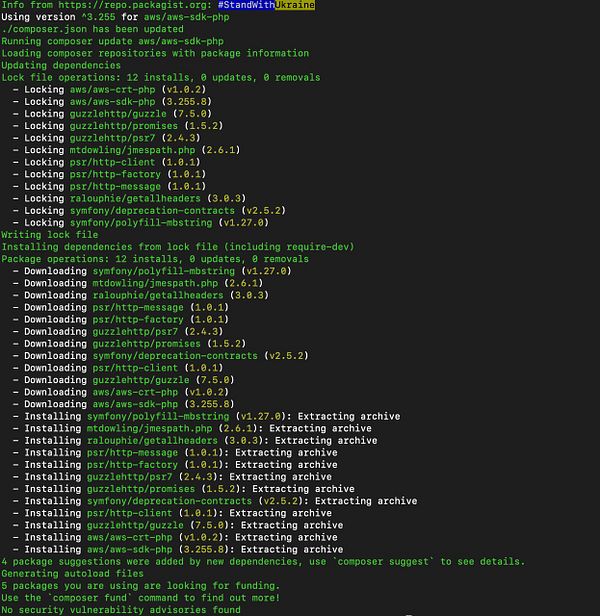Click "Installing mtdowling/jmespath.php" extracting line
Viewport: 600px width, 616px height.
coord(192,429)
